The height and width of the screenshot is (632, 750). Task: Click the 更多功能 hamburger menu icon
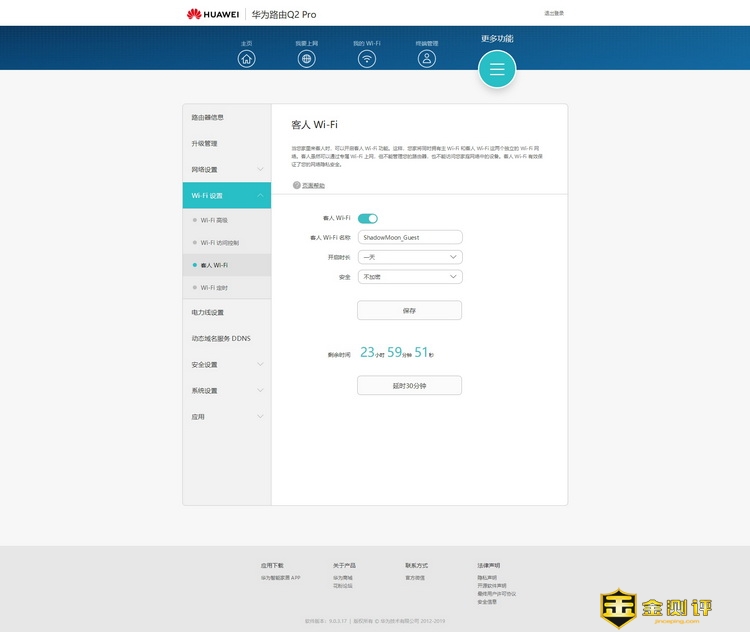click(x=497, y=69)
